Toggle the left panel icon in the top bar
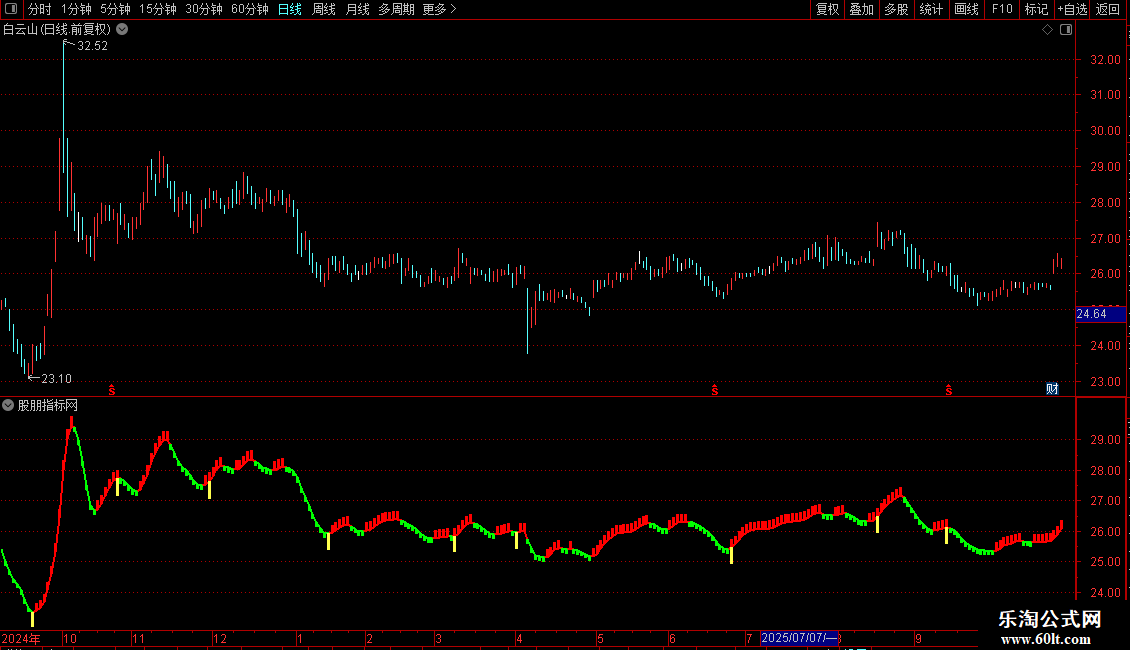Screen dimensions: 1130x650 point(11,9)
